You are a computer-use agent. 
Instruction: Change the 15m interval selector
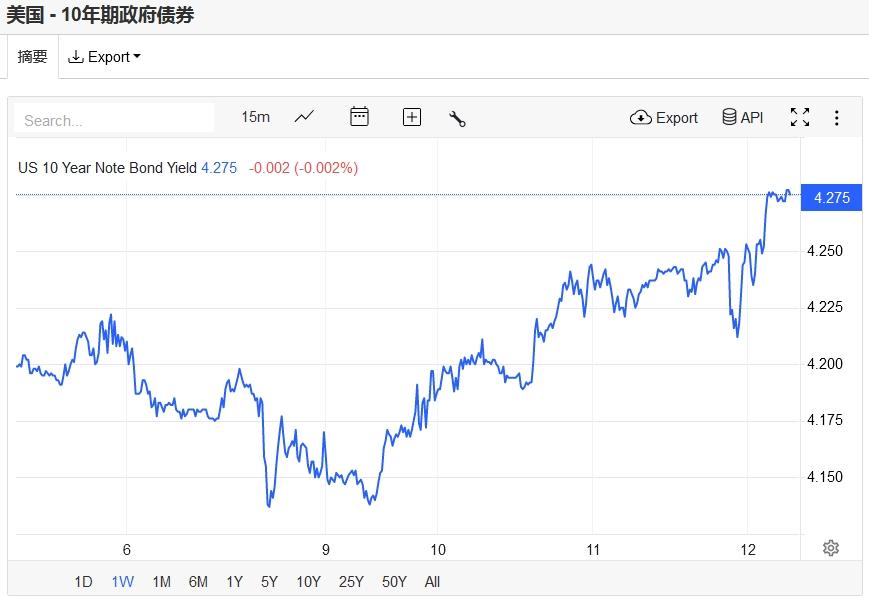pyautogui.click(x=255, y=117)
